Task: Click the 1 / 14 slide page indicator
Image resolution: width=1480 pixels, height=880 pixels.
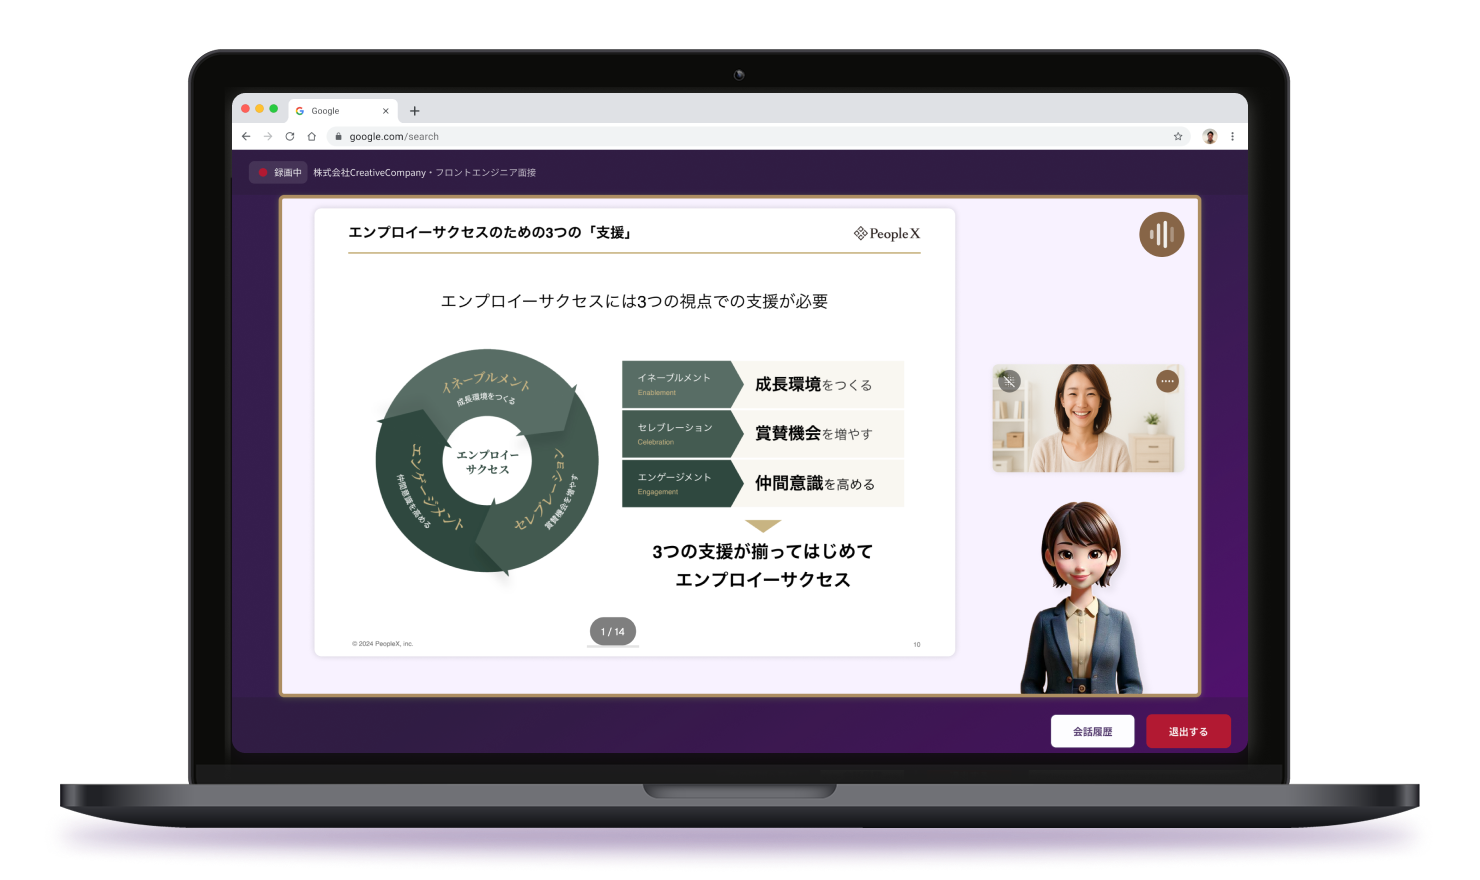Action: [612, 632]
